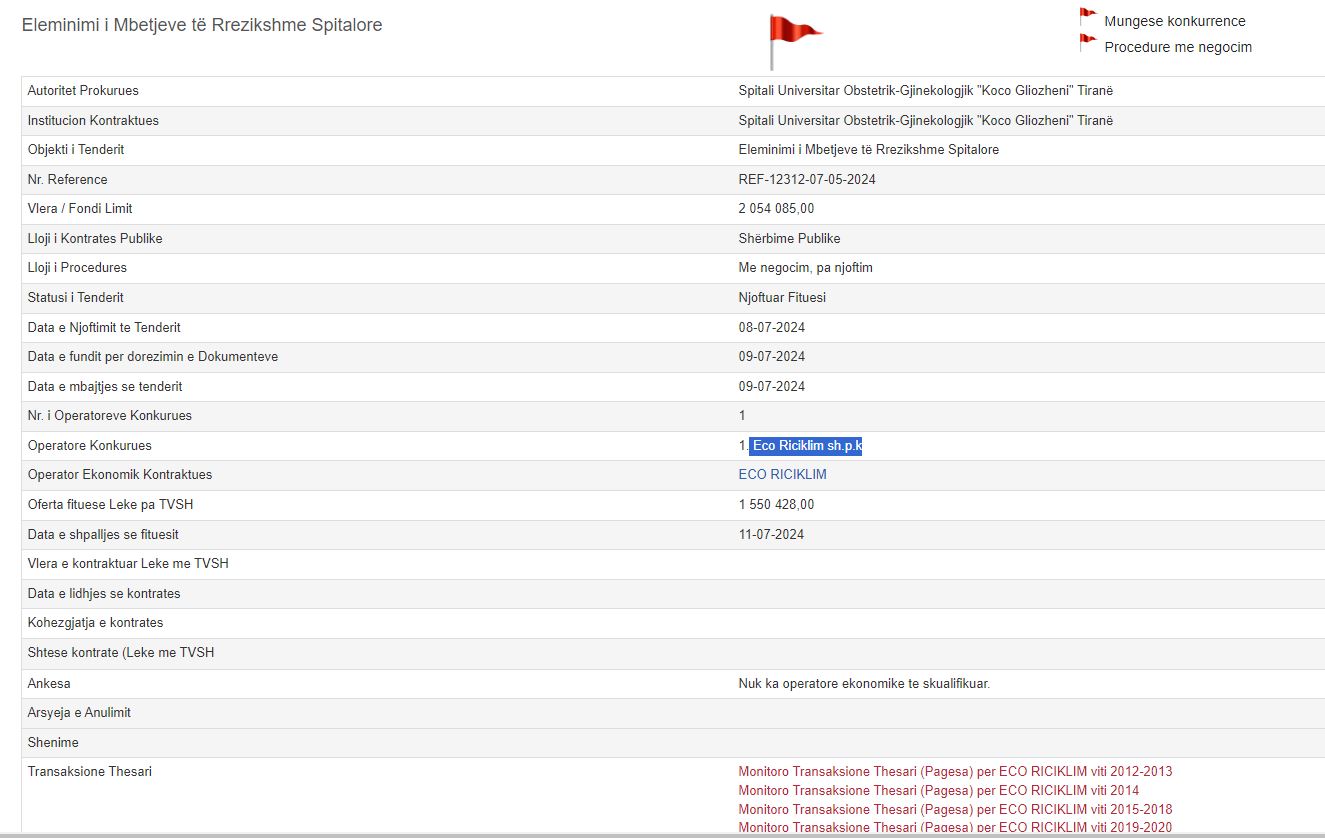Click the winning offer value 1 550 428,00
This screenshot has width=1325, height=838.
tap(776, 505)
